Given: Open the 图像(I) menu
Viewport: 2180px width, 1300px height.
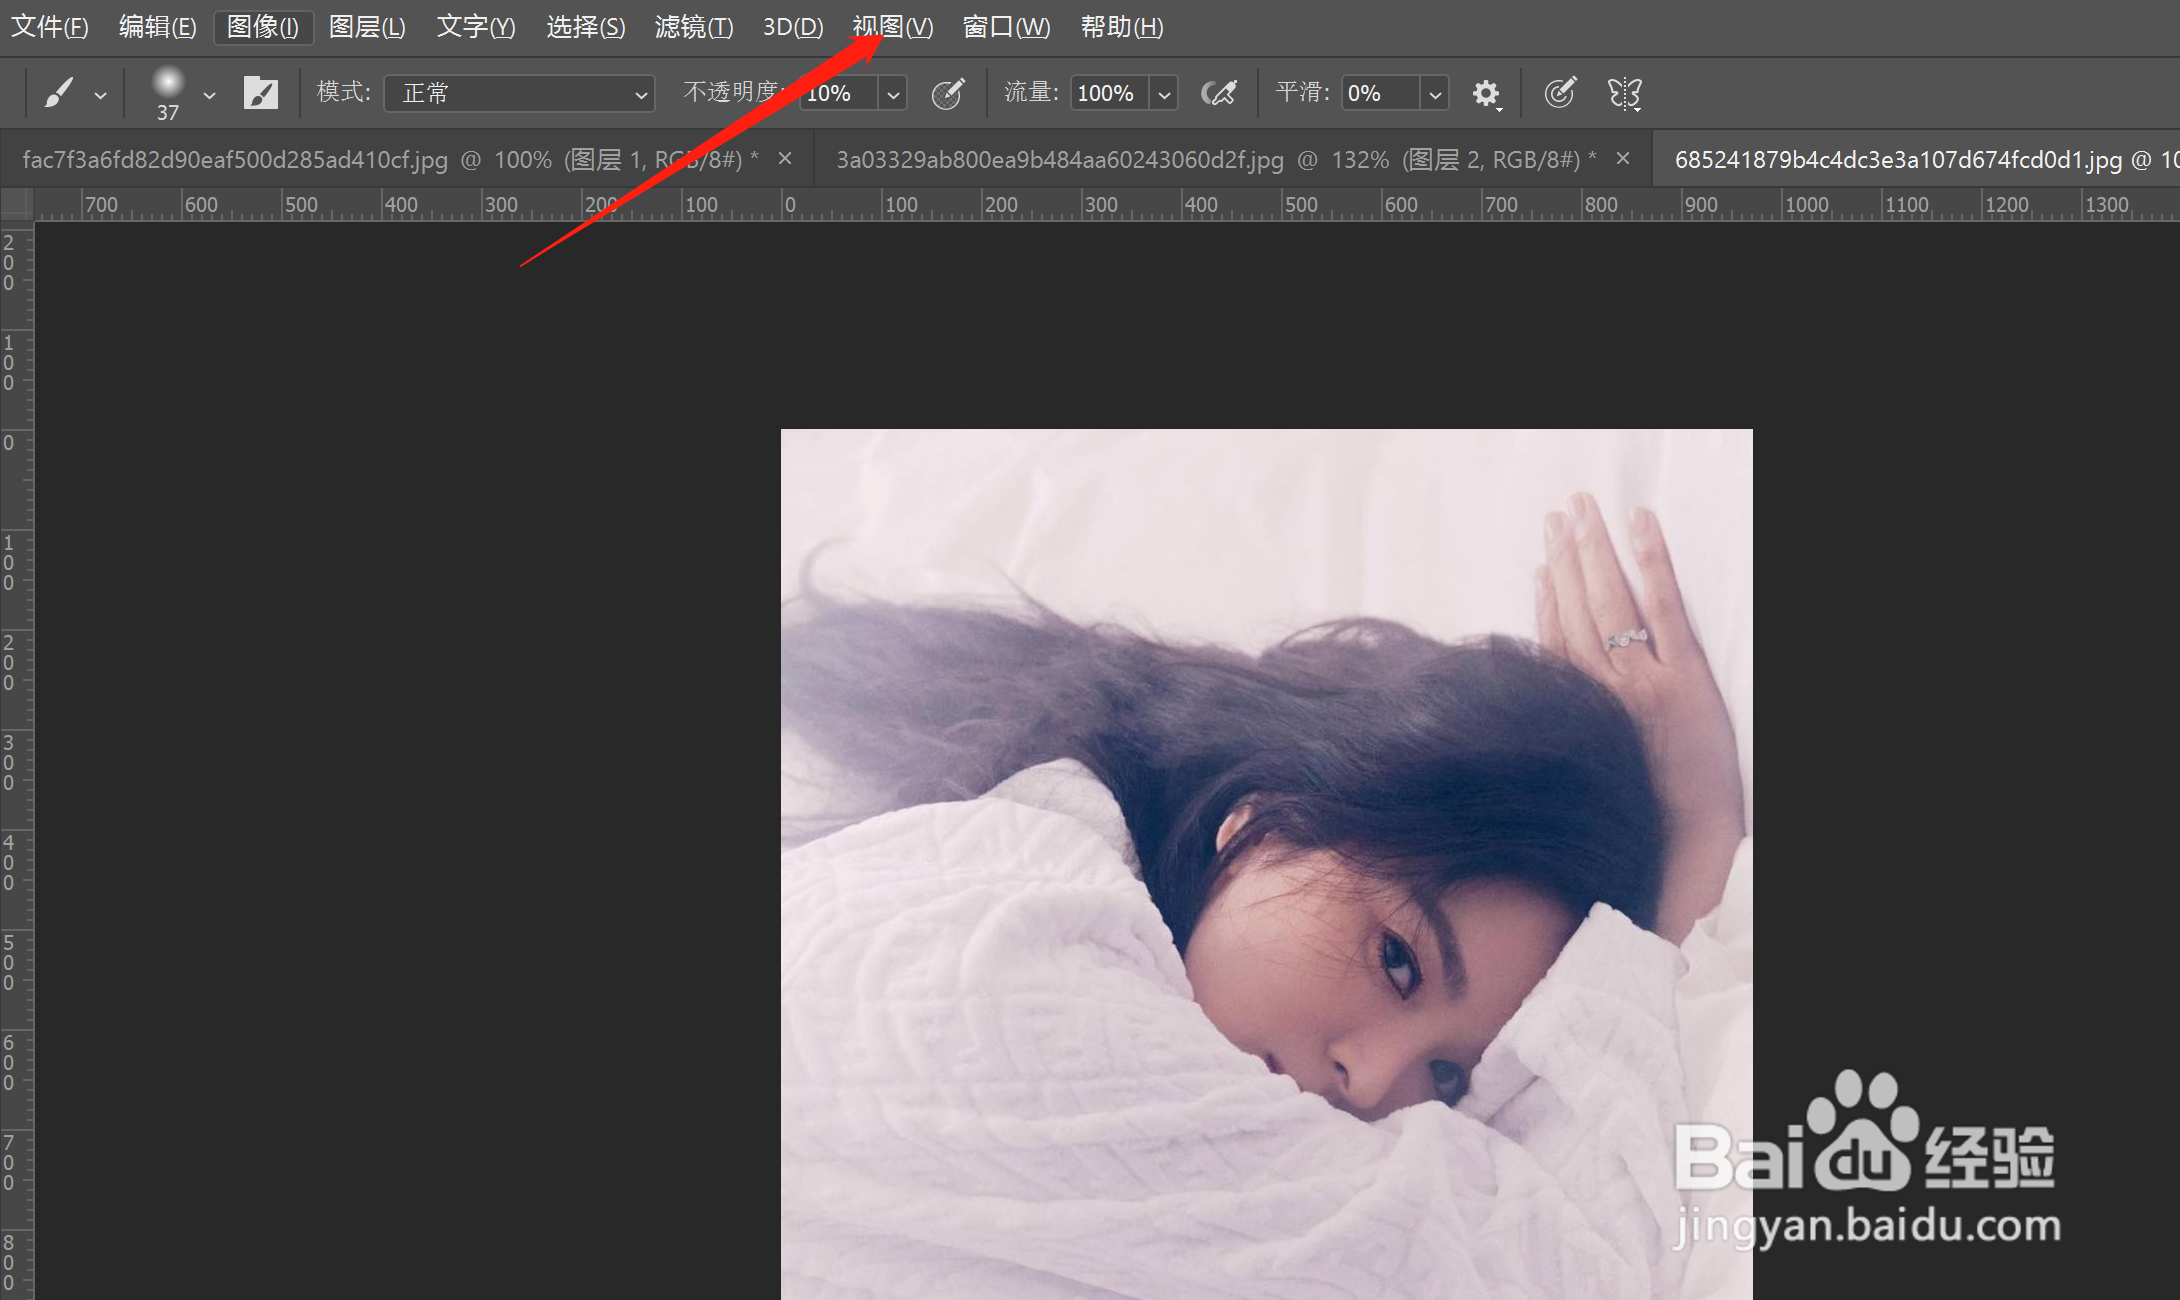Looking at the screenshot, I should click(x=263, y=27).
